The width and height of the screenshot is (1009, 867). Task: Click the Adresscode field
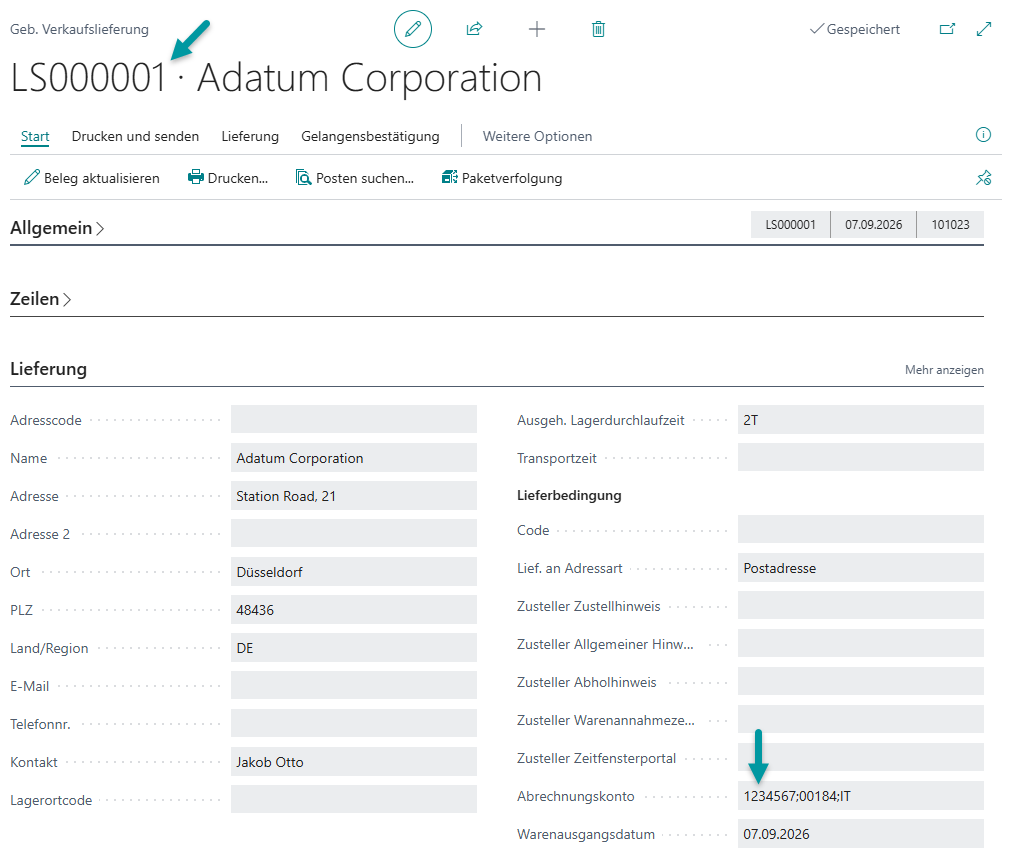coord(354,420)
